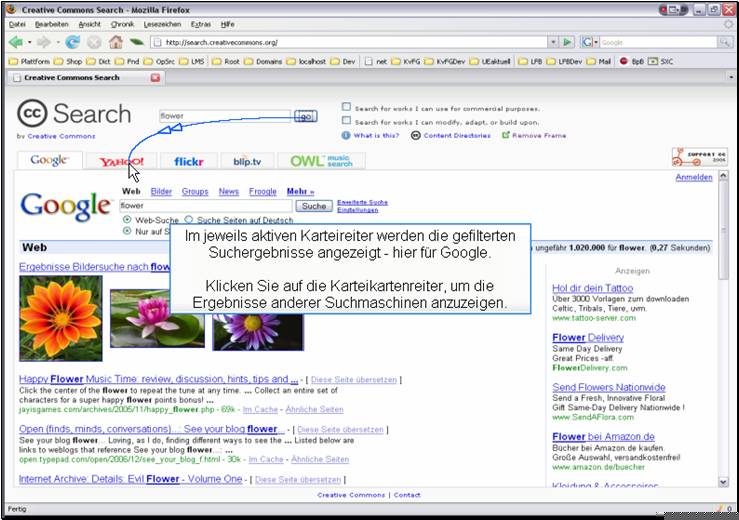Go to the Home page icon
This screenshot has width=739, height=520.
[x=115, y=42]
